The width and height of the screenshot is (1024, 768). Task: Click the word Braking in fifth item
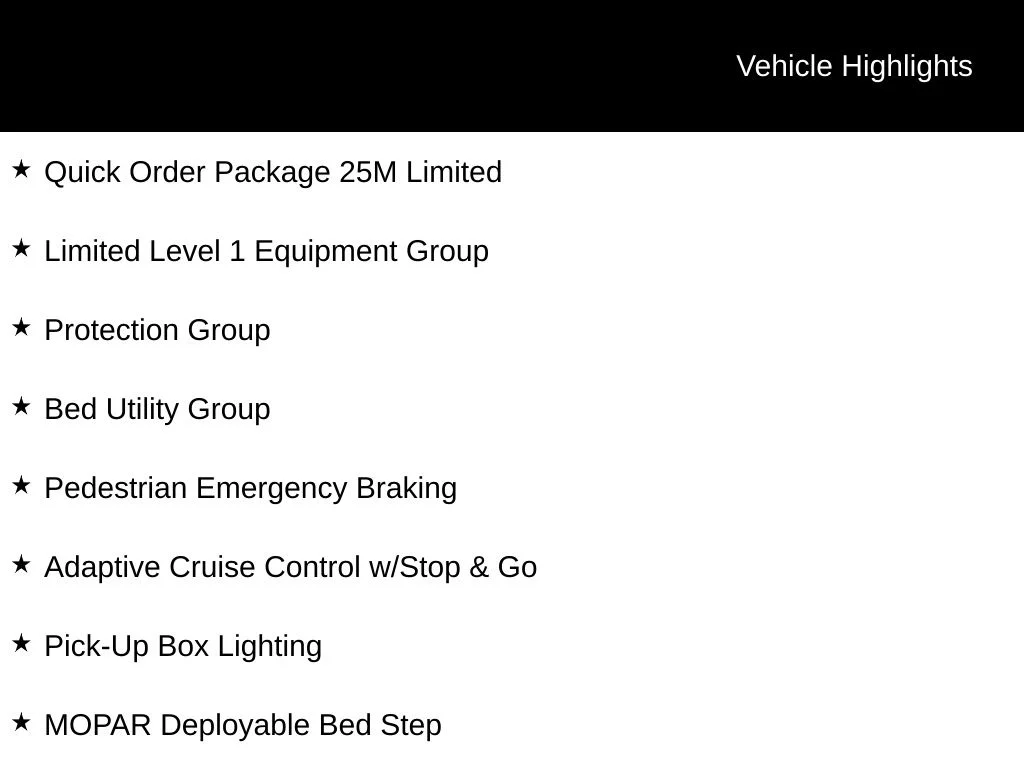[406, 489]
